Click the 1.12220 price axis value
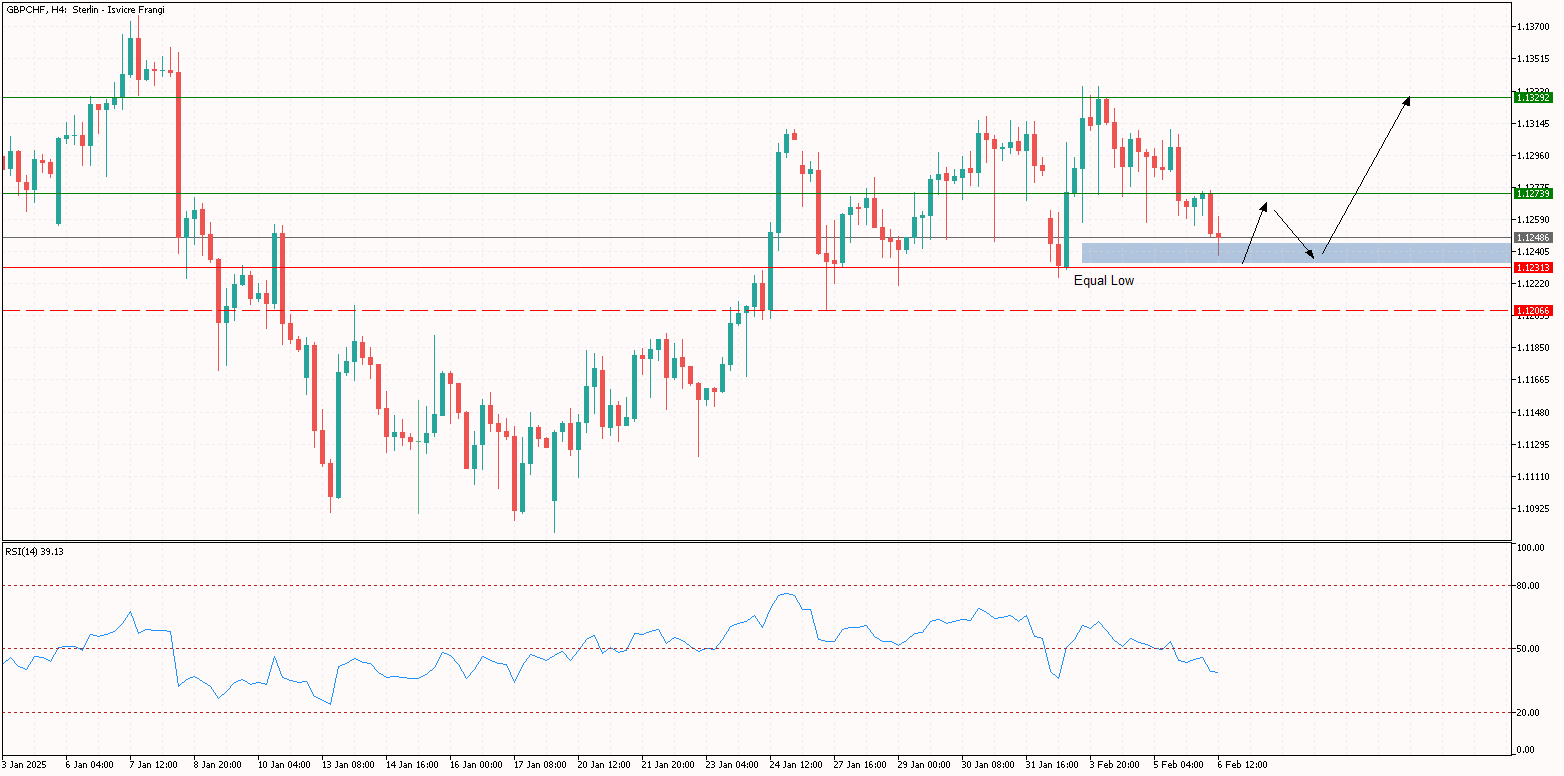Viewport: 1564px width, 776px height. pyautogui.click(x=1534, y=283)
